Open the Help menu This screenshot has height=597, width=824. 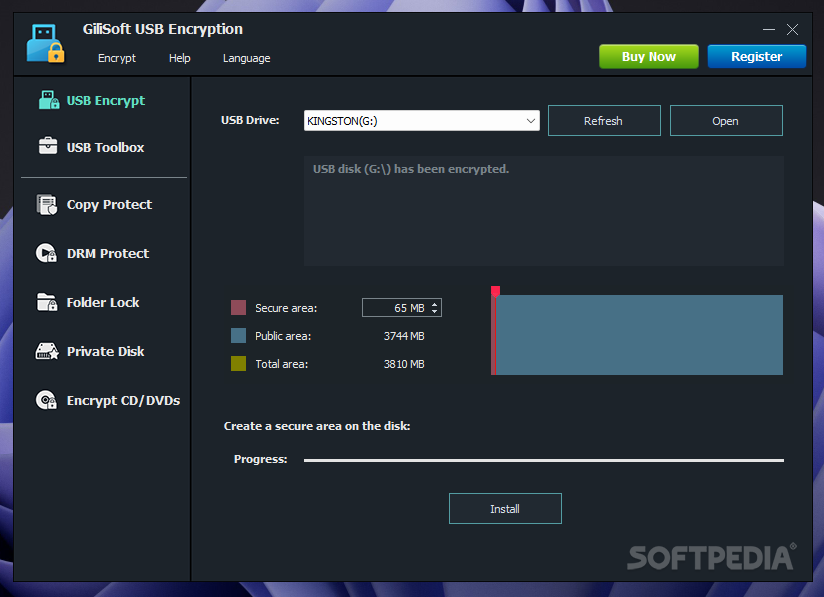click(x=180, y=58)
